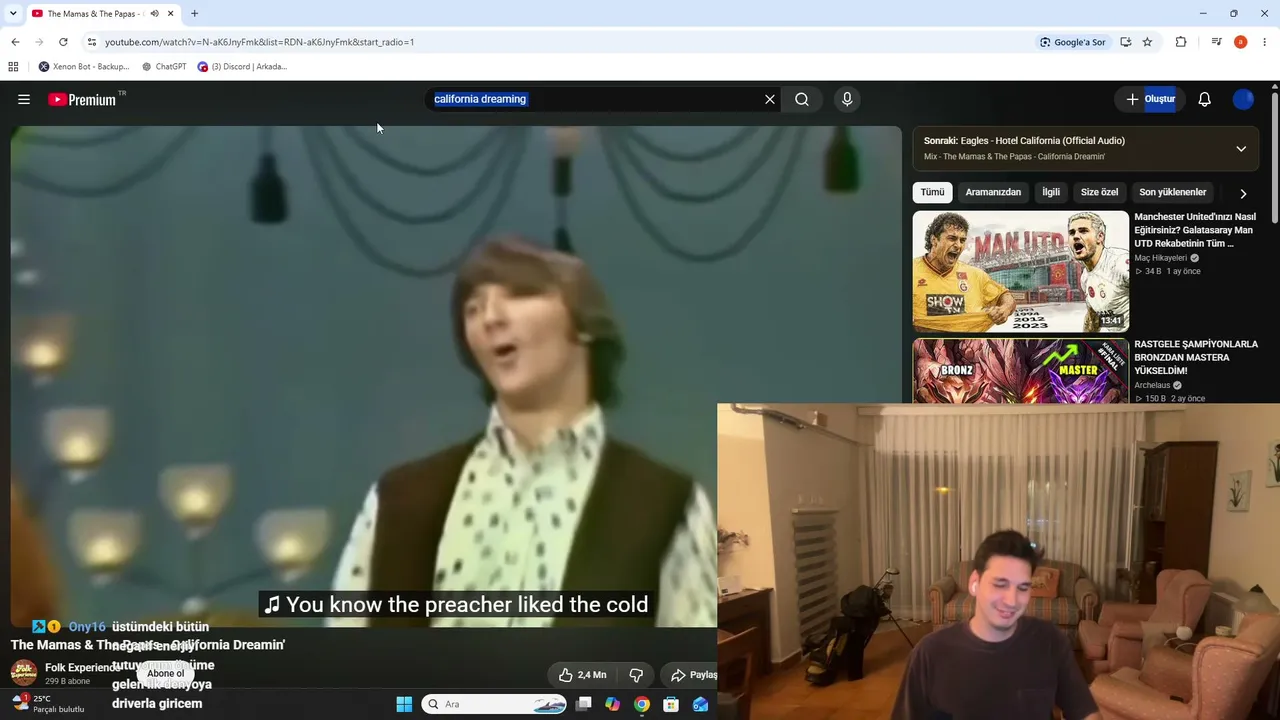Open the Chrome apps grid shortcut
The width and height of the screenshot is (1280, 720).
point(13,67)
